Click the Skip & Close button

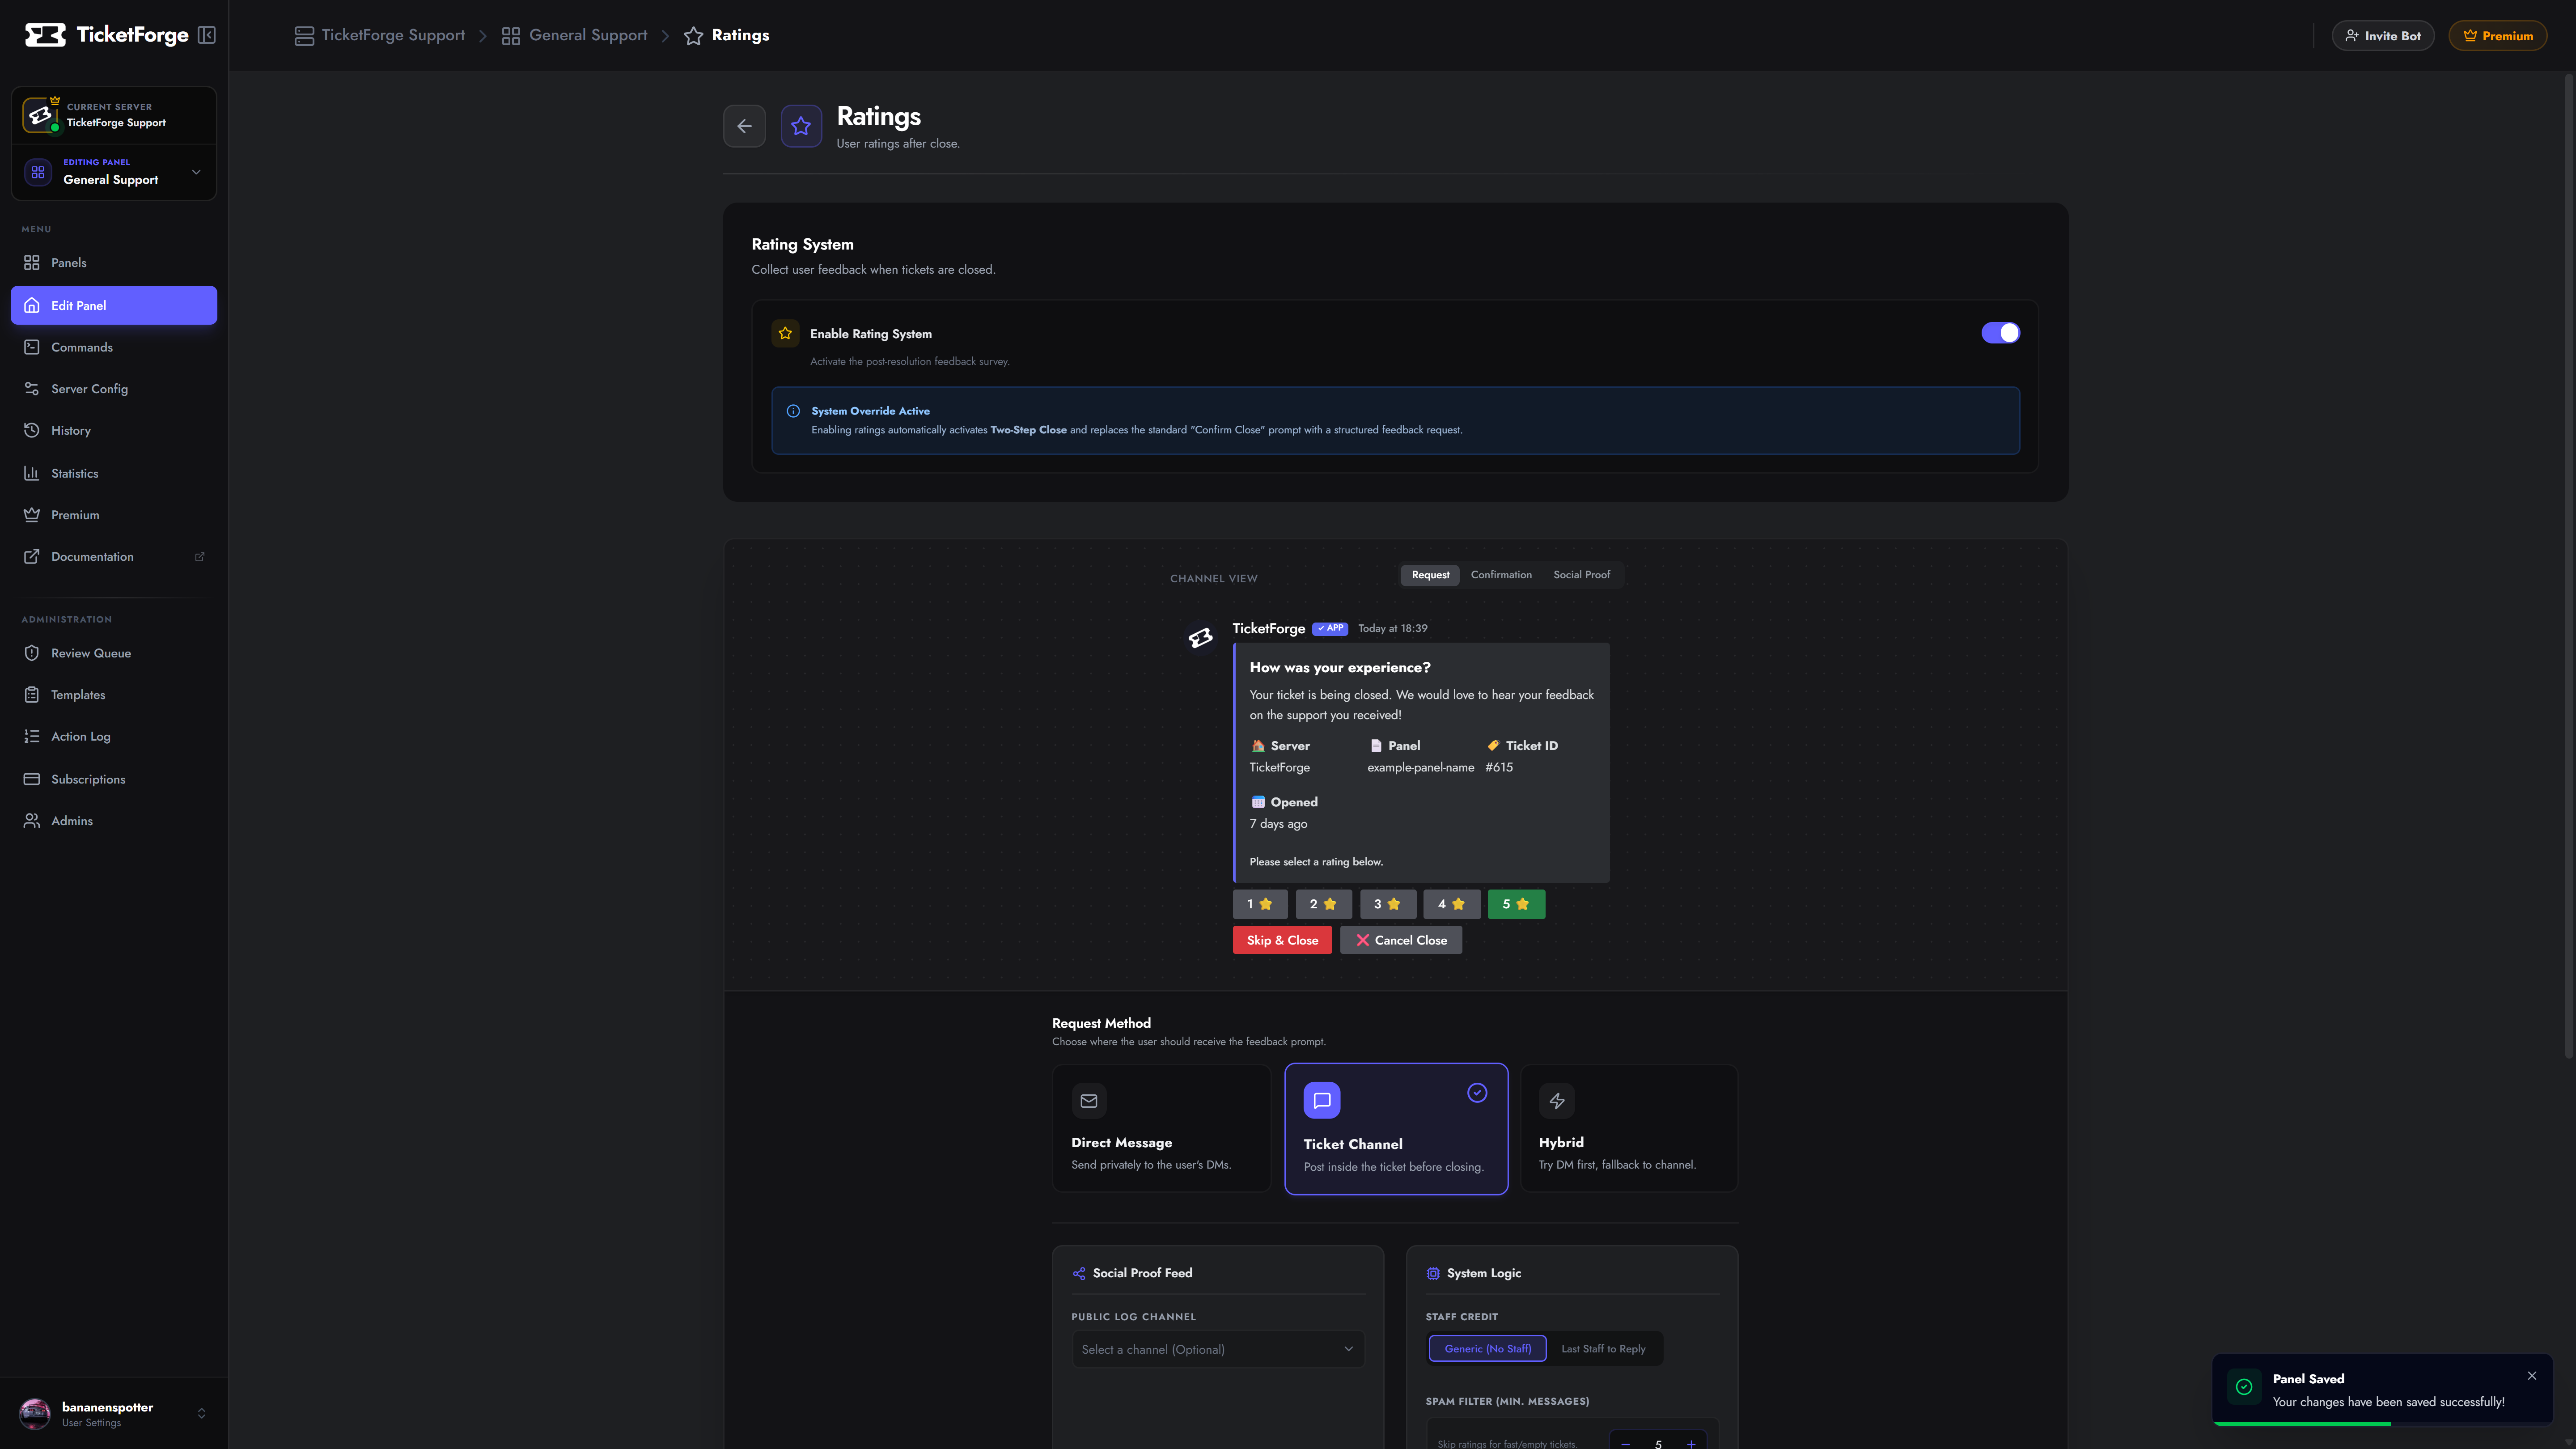[1282, 940]
